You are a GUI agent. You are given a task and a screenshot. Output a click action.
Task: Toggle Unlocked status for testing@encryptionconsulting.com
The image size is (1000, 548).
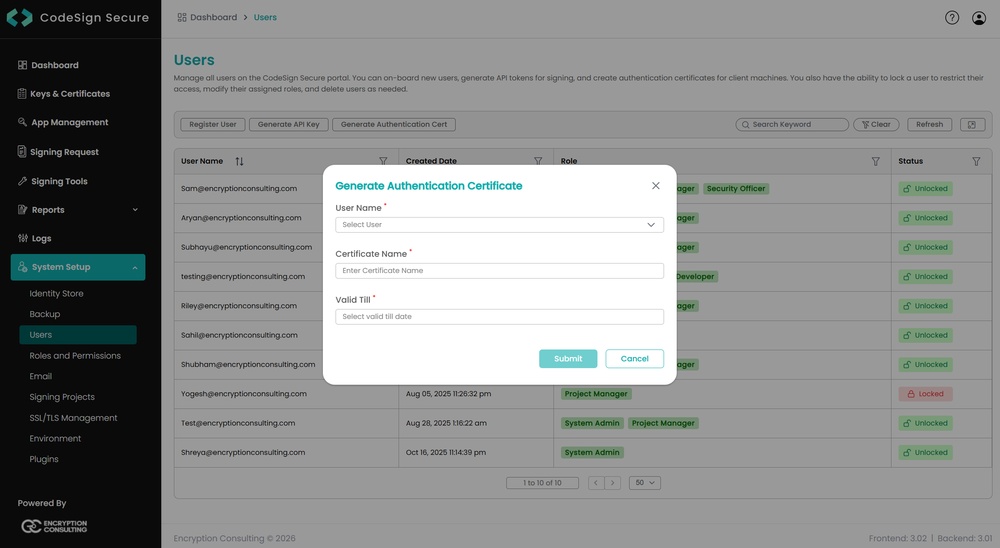tap(925, 277)
